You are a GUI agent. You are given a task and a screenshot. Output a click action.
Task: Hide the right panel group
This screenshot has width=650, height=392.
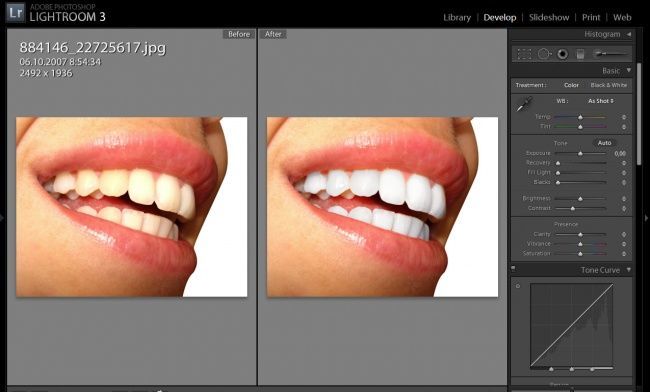tap(646, 217)
